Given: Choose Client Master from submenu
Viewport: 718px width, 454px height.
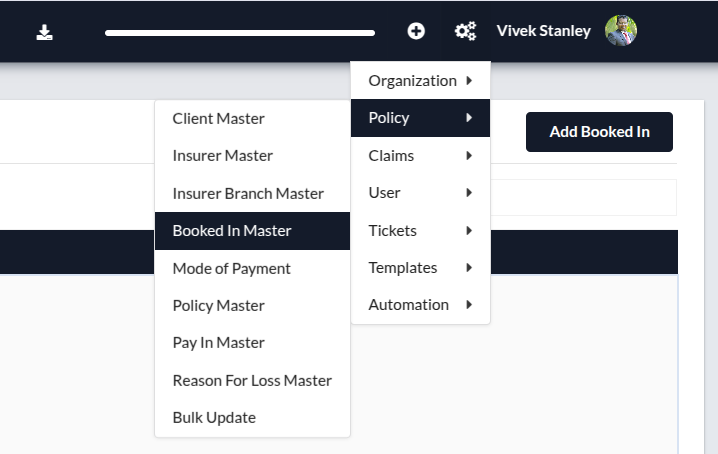Looking at the screenshot, I should pos(252,119).
